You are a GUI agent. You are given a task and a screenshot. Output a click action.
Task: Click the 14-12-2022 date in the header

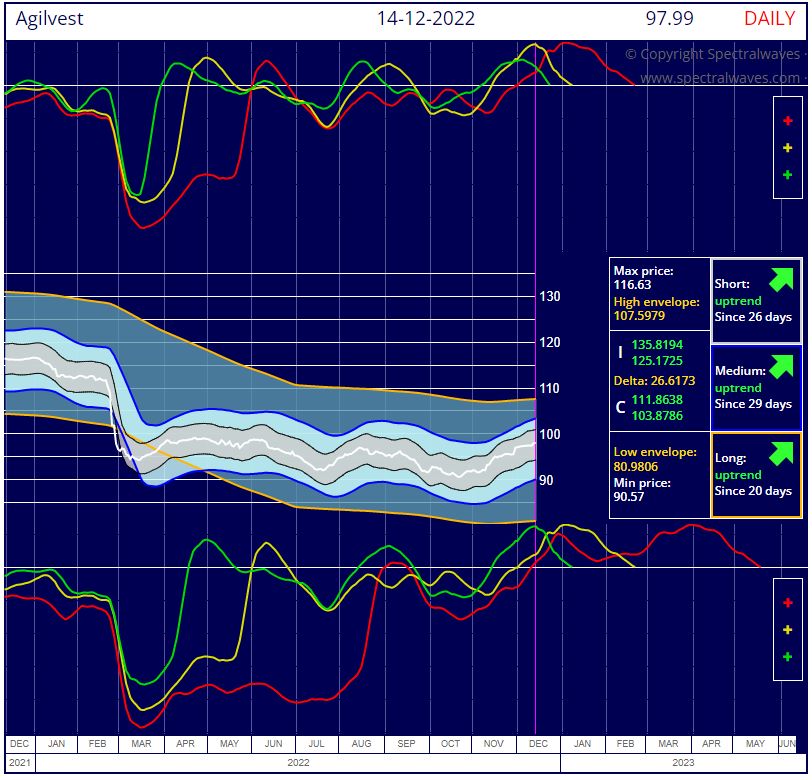tap(425, 18)
